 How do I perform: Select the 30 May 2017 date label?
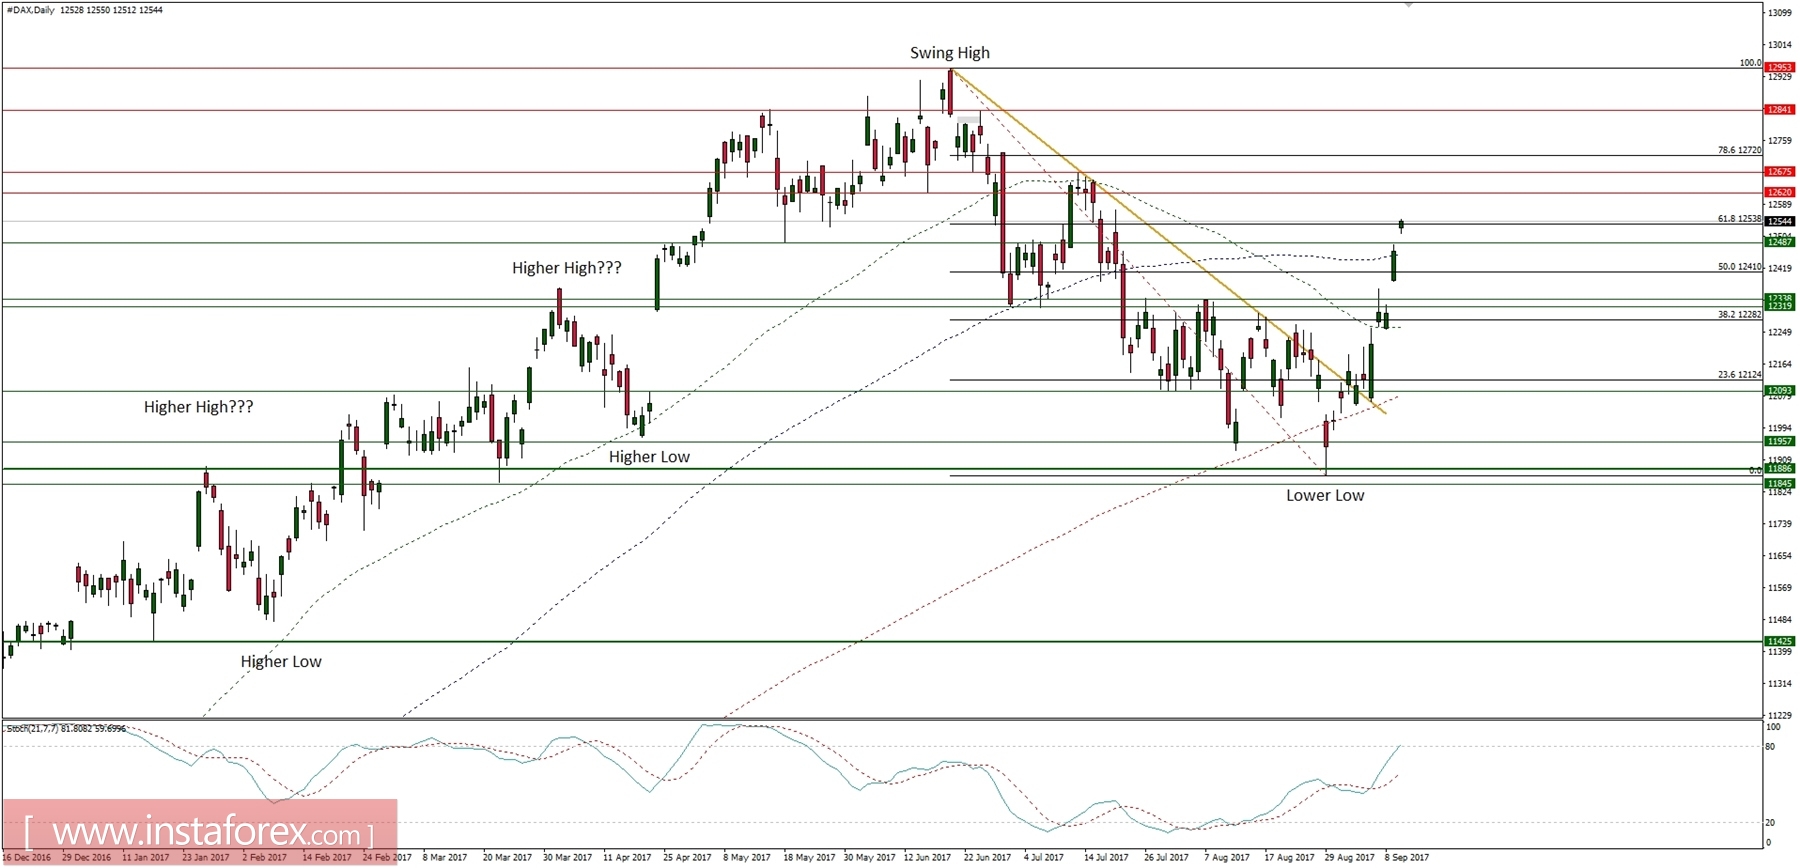click(x=869, y=857)
